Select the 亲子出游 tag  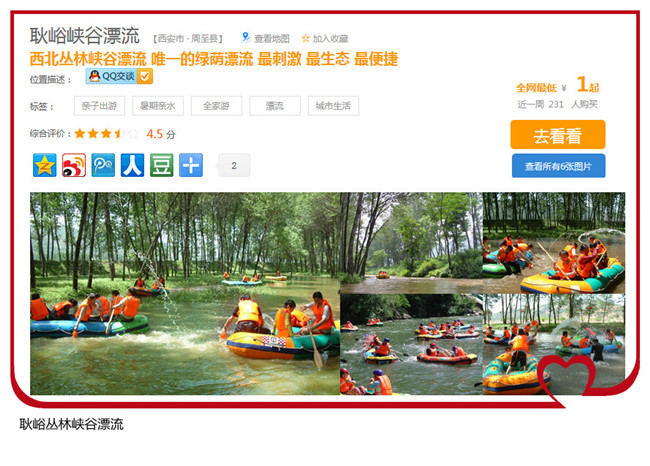point(99,106)
